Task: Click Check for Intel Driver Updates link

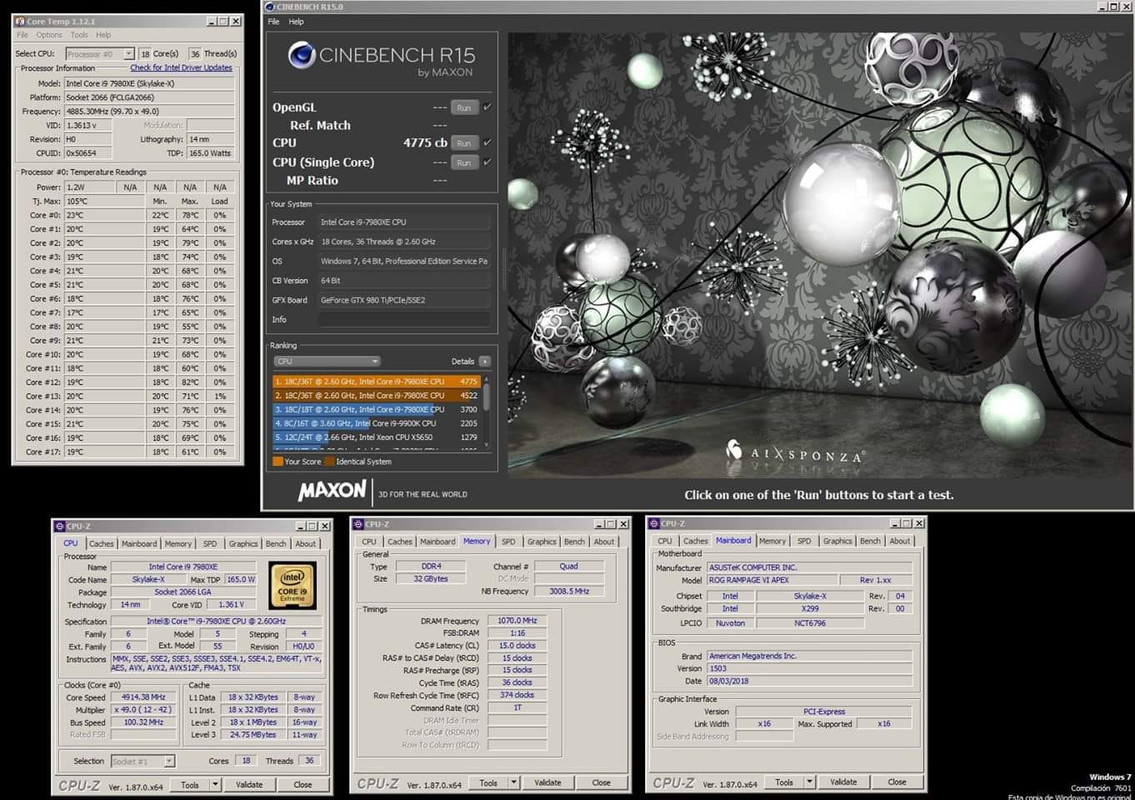Action: click(x=181, y=68)
